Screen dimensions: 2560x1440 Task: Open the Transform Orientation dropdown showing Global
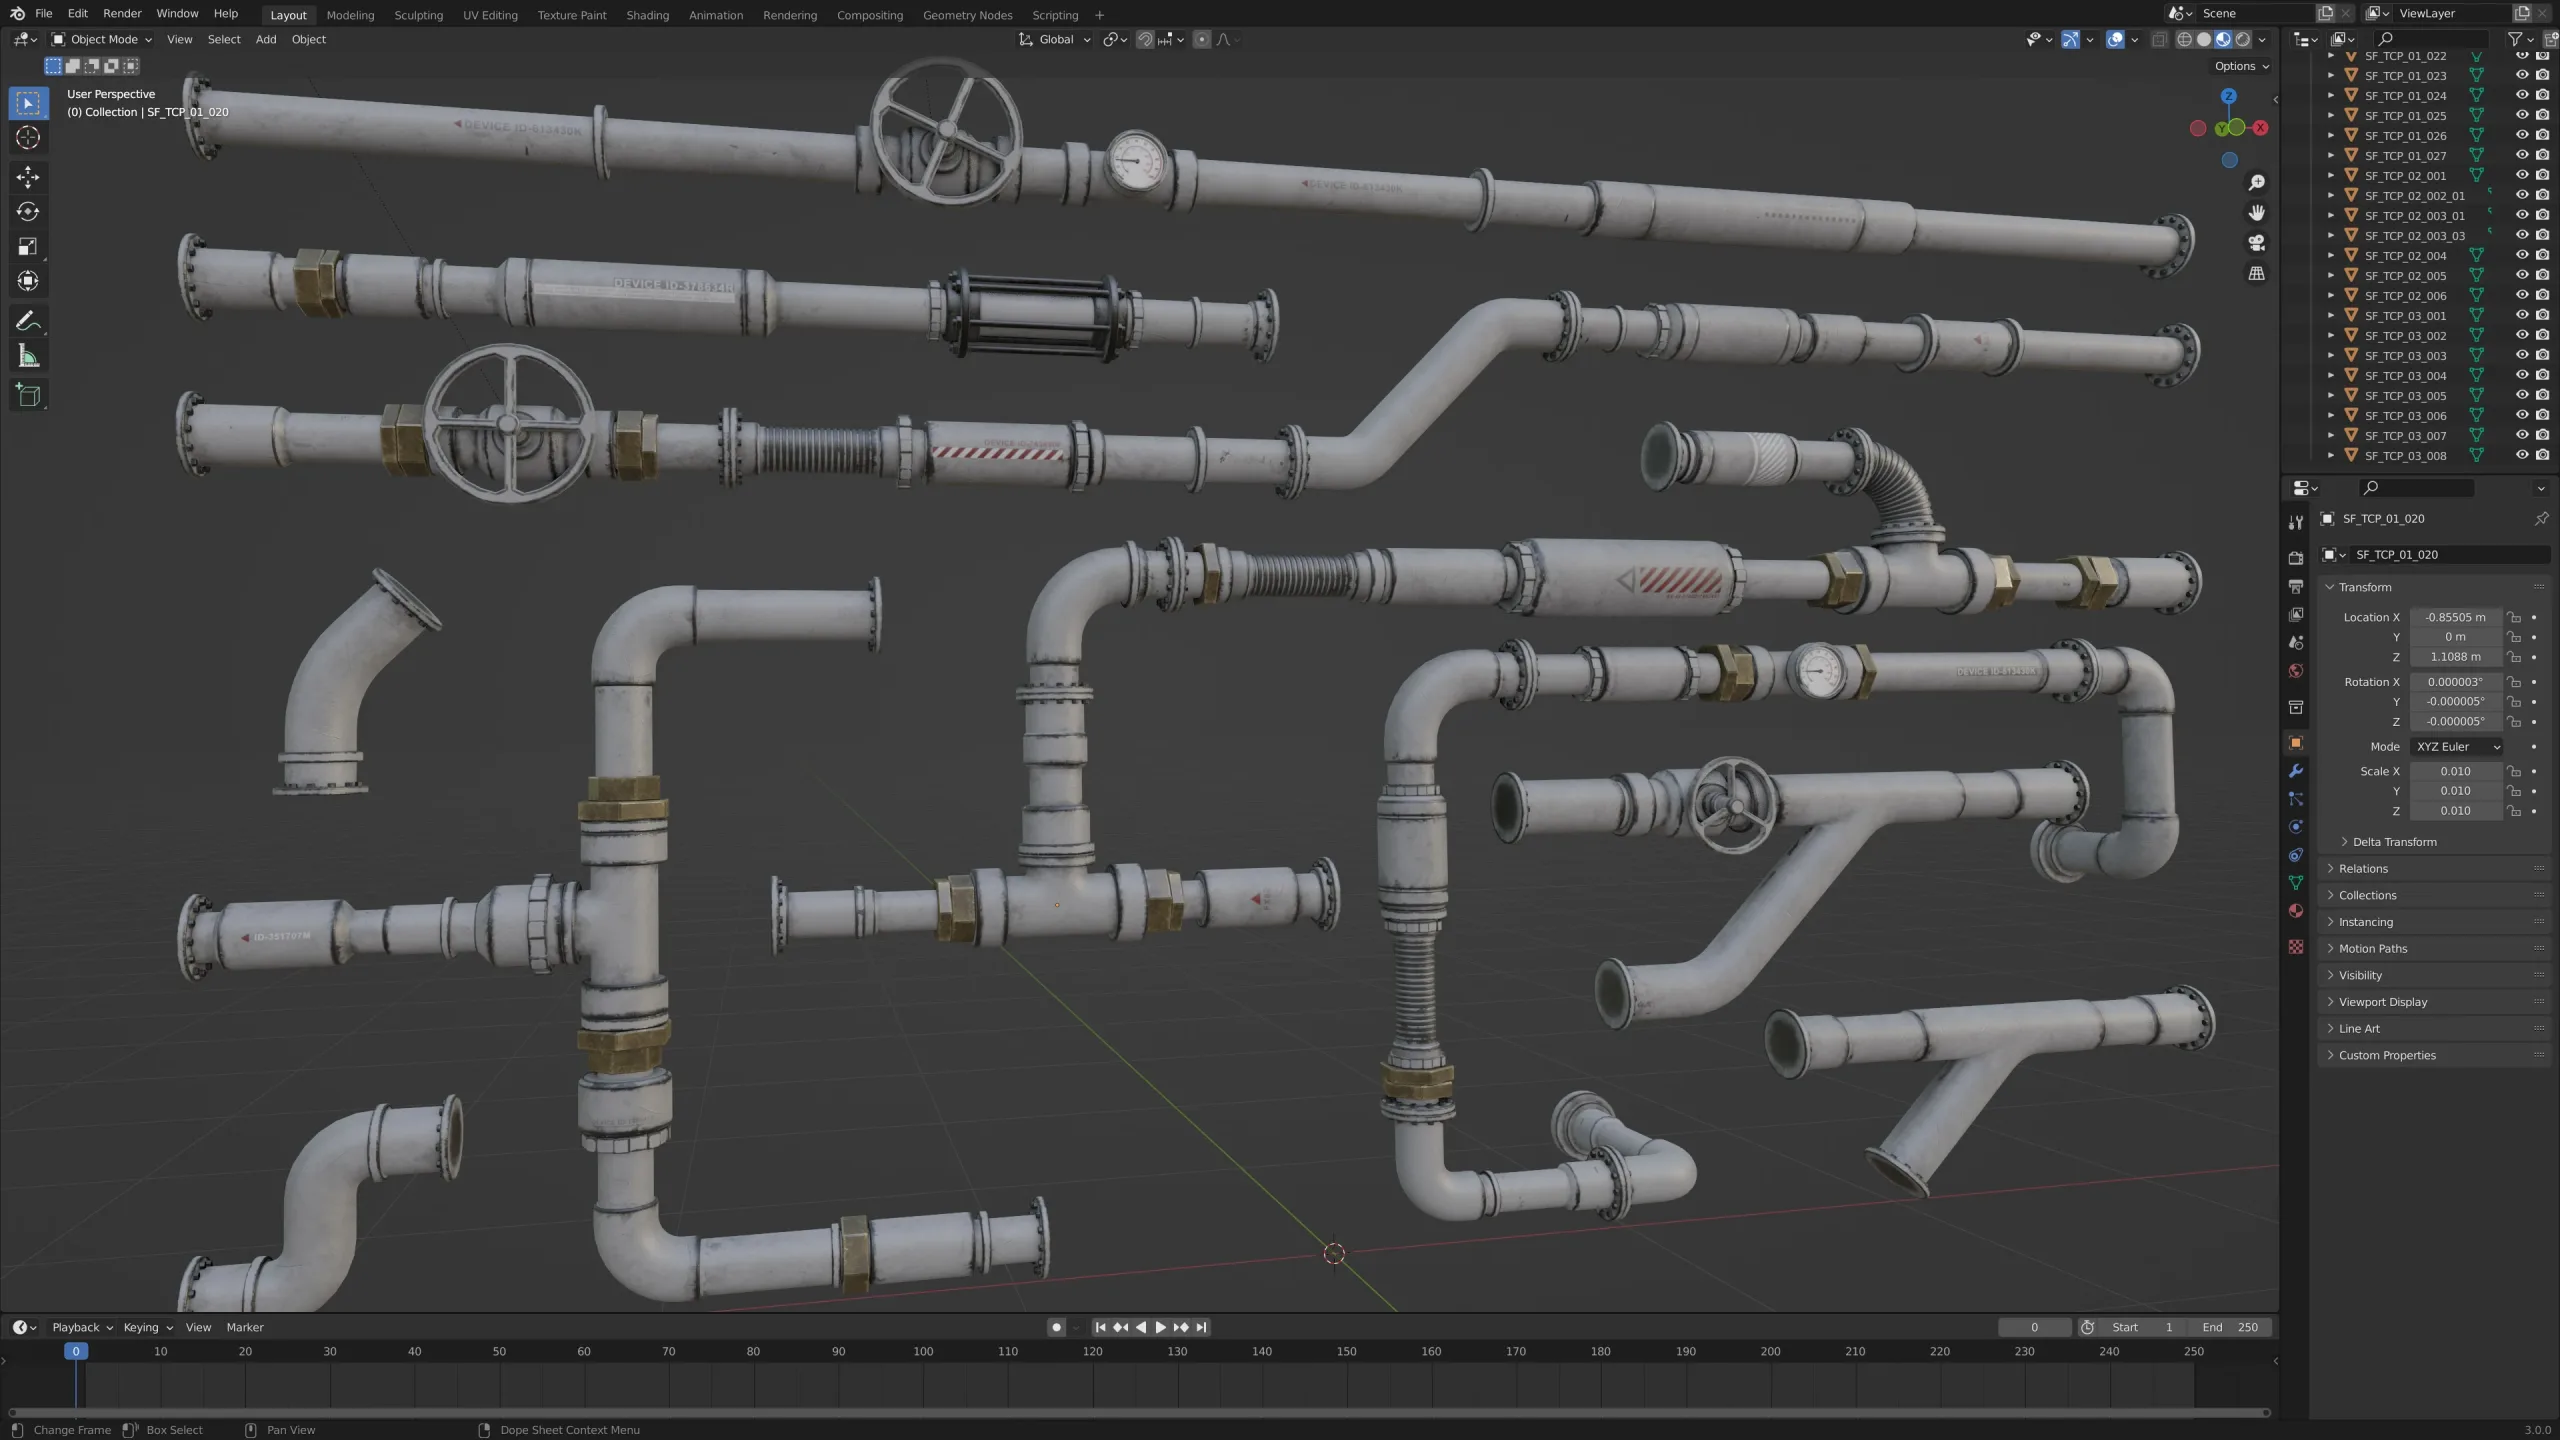click(1053, 39)
